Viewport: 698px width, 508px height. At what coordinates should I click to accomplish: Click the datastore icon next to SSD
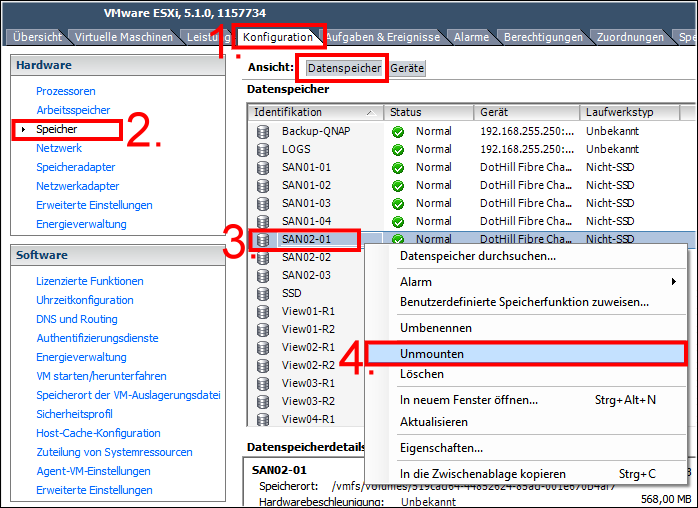pos(263,293)
